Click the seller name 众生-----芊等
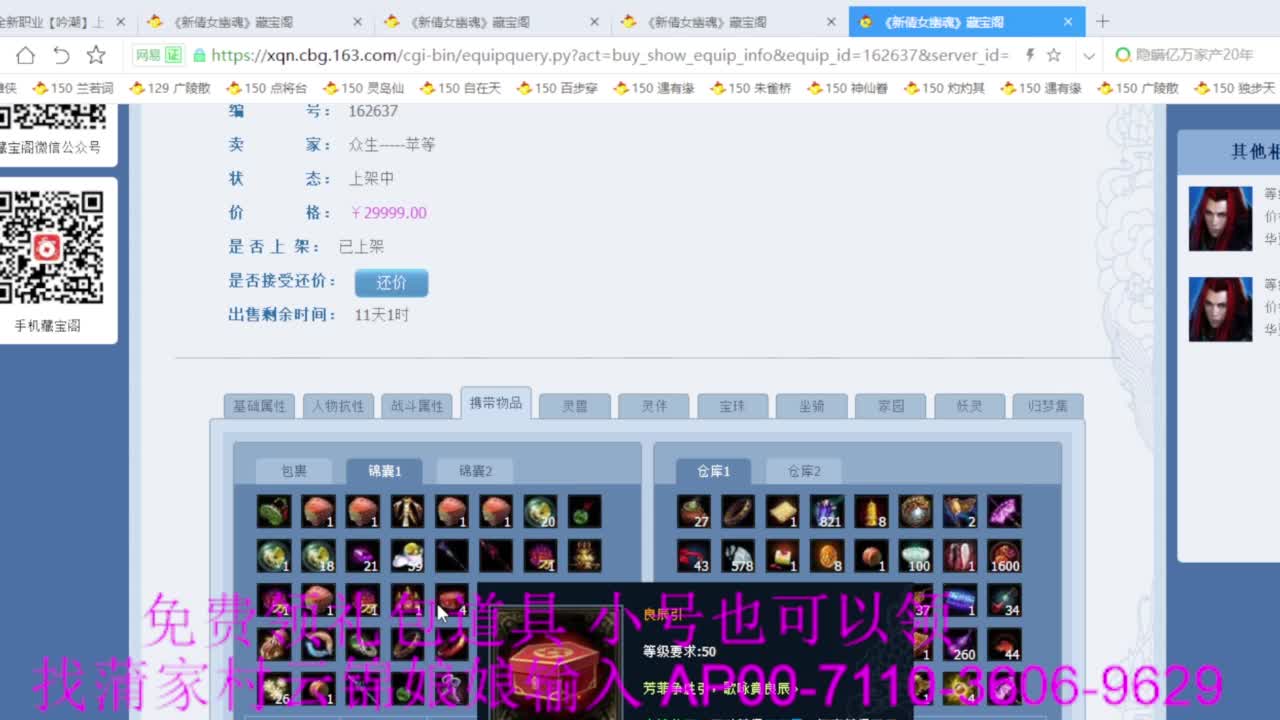 (392, 145)
